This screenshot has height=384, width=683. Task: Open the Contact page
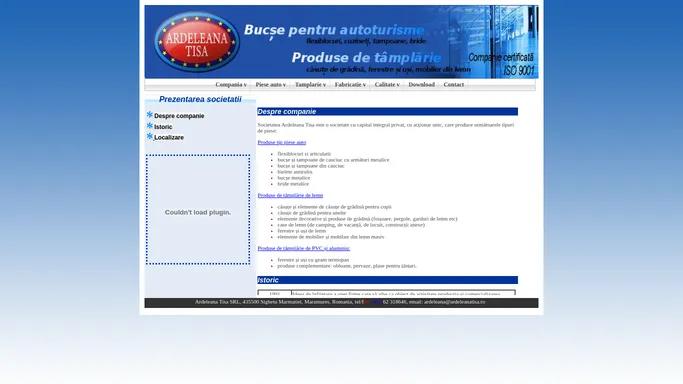(x=453, y=84)
